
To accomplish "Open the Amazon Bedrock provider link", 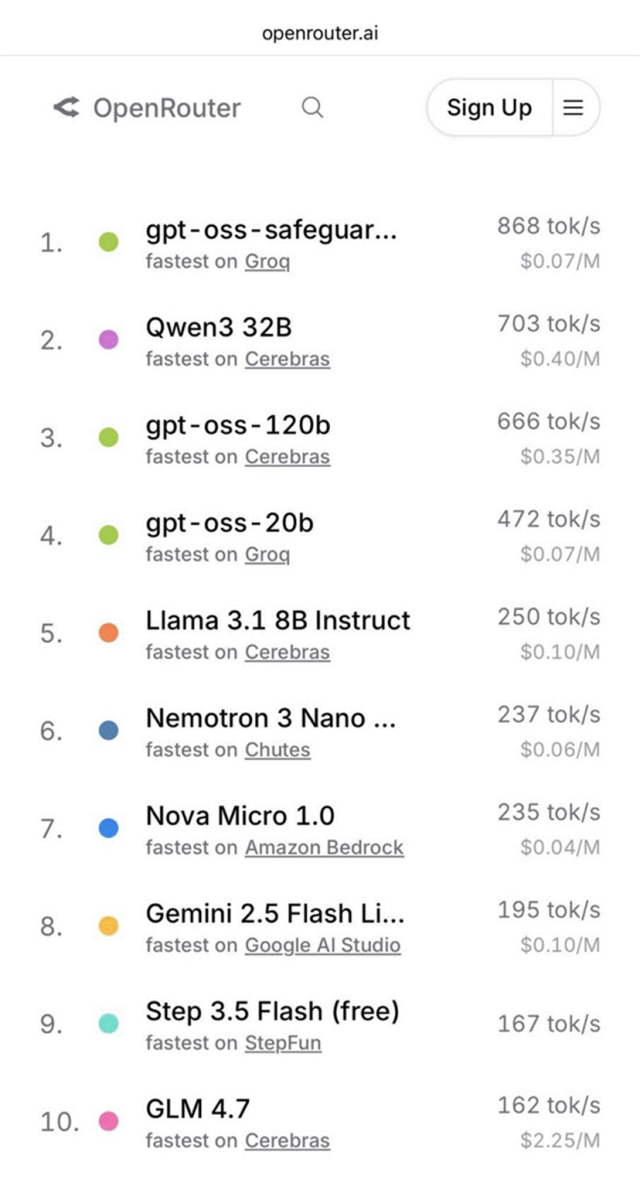I will (324, 847).
